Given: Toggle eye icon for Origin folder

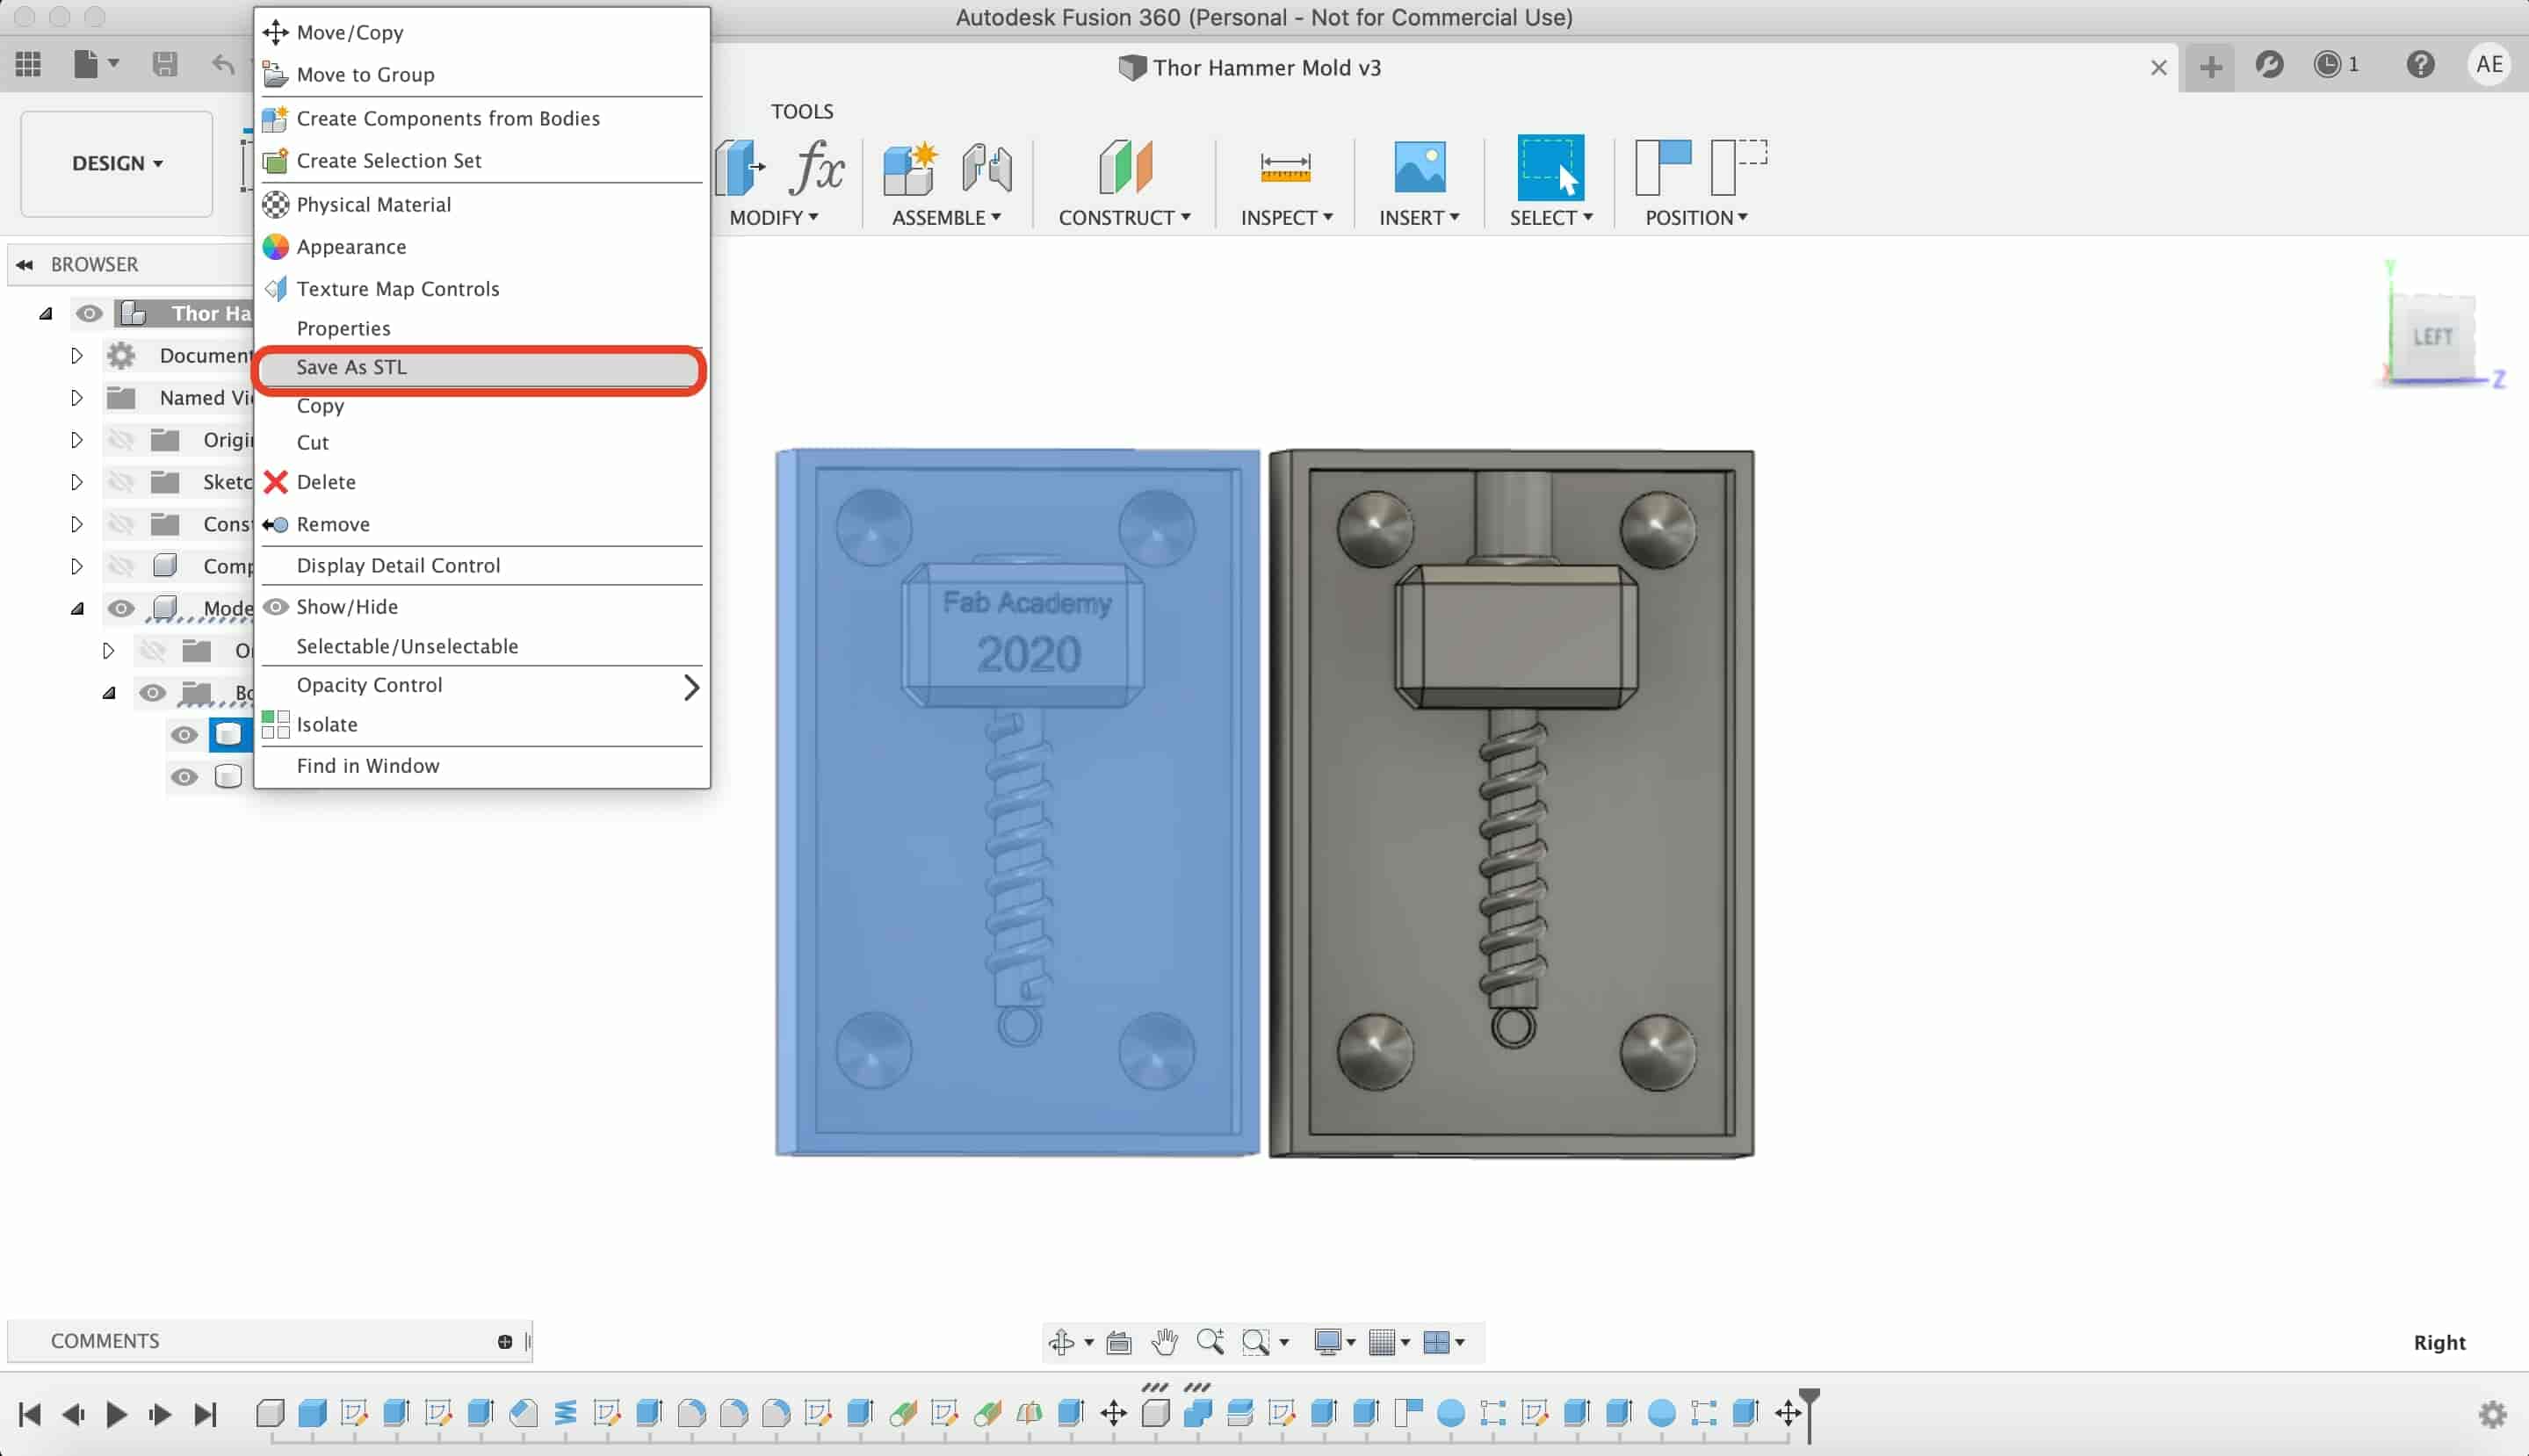Looking at the screenshot, I should click(119, 439).
